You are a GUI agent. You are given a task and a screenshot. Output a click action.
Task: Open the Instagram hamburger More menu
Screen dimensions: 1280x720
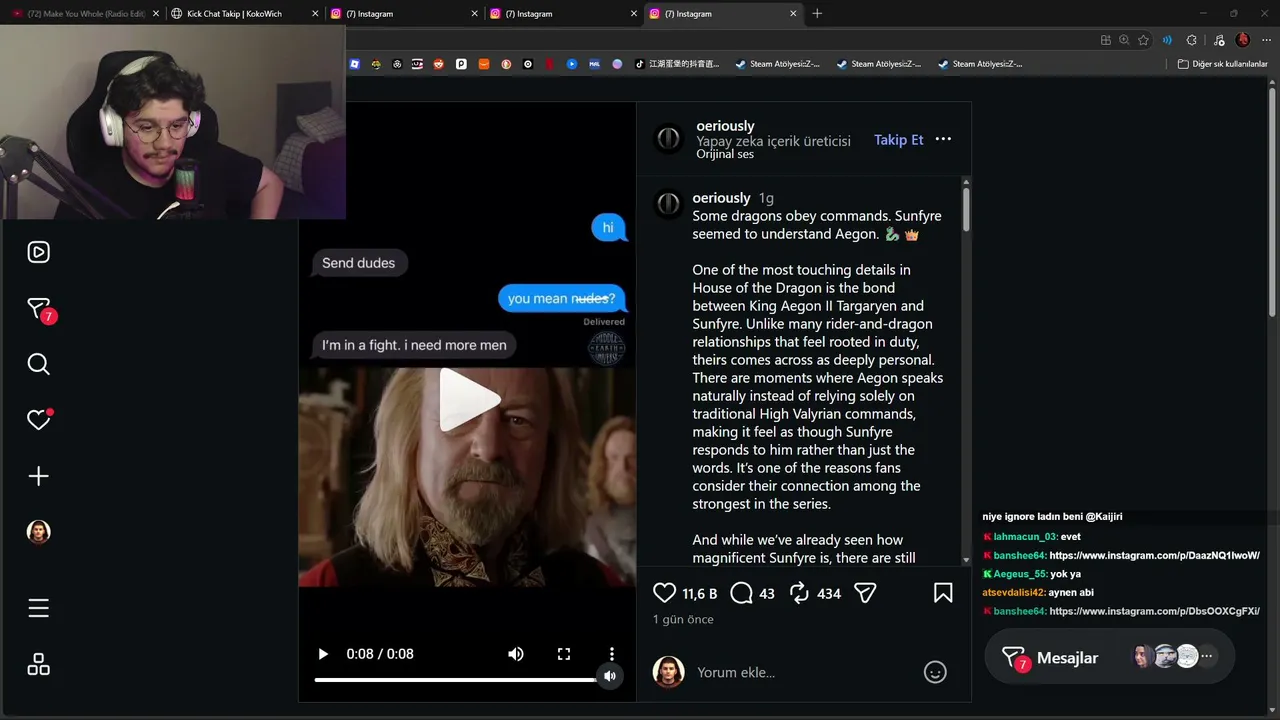click(38, 608)
